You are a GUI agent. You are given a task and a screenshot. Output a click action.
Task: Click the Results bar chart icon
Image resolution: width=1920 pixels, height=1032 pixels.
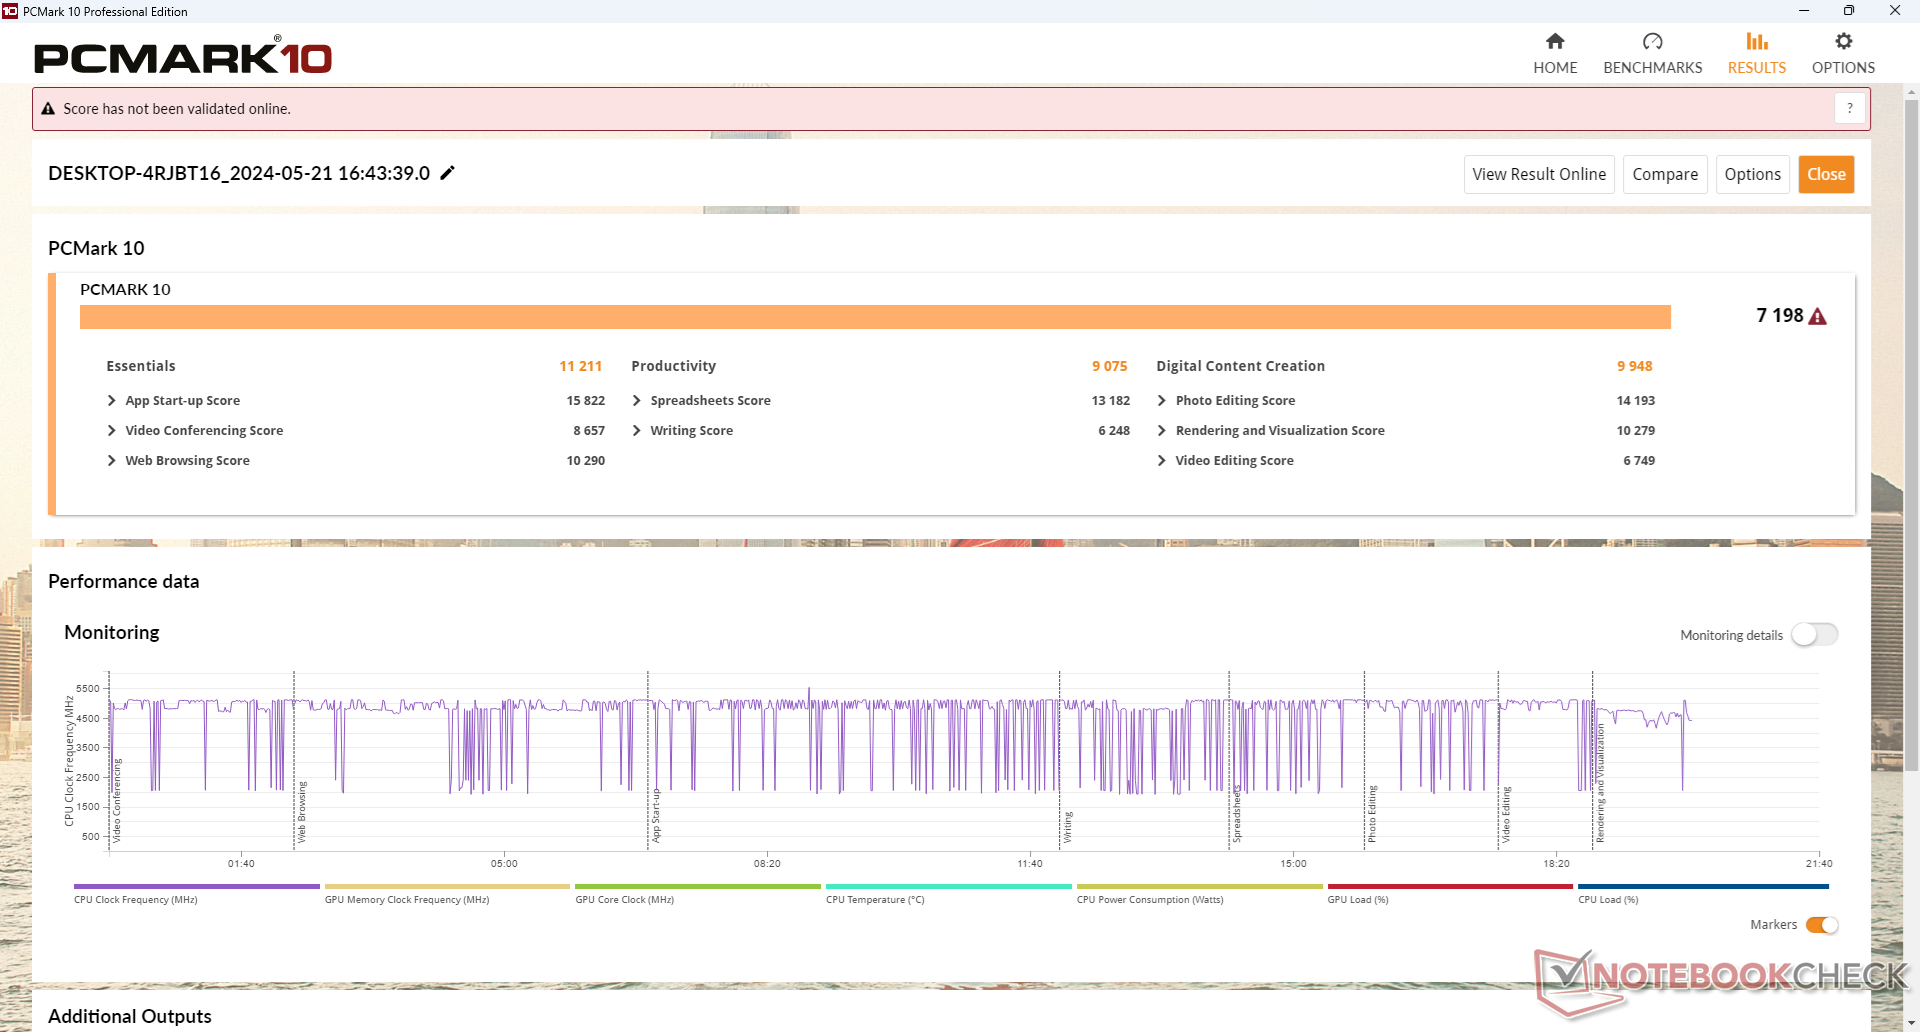(1756, 42)
